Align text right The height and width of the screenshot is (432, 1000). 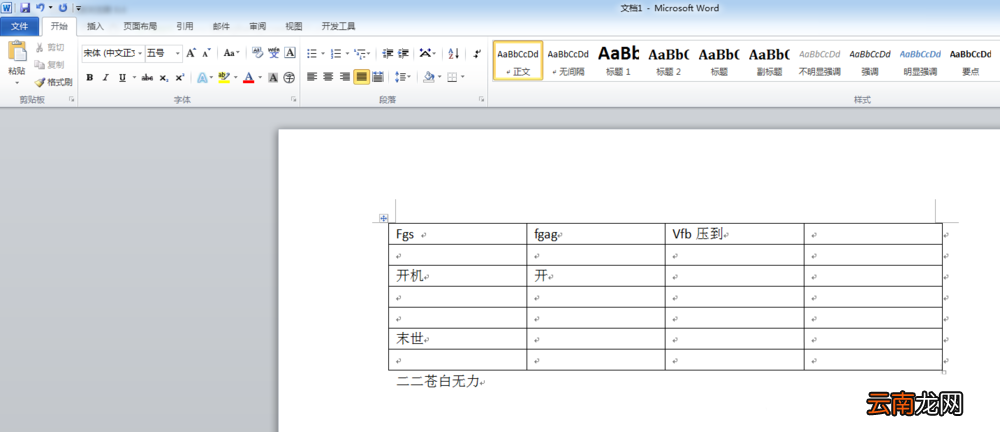(345, 77)
